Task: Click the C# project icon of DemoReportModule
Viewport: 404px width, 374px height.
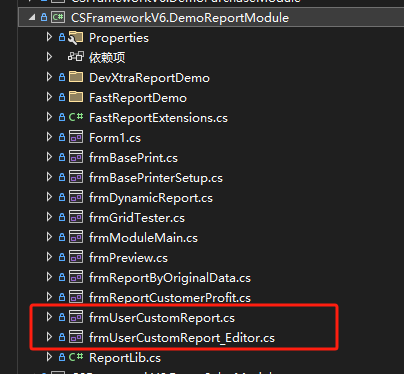Action: [x=58, y=17]
